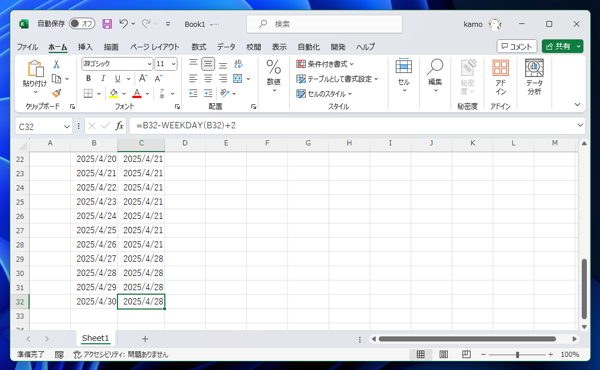Toggle middle vertical alignment
The image size is (600, 370).
pyautogui.click(x=208, y=64)
